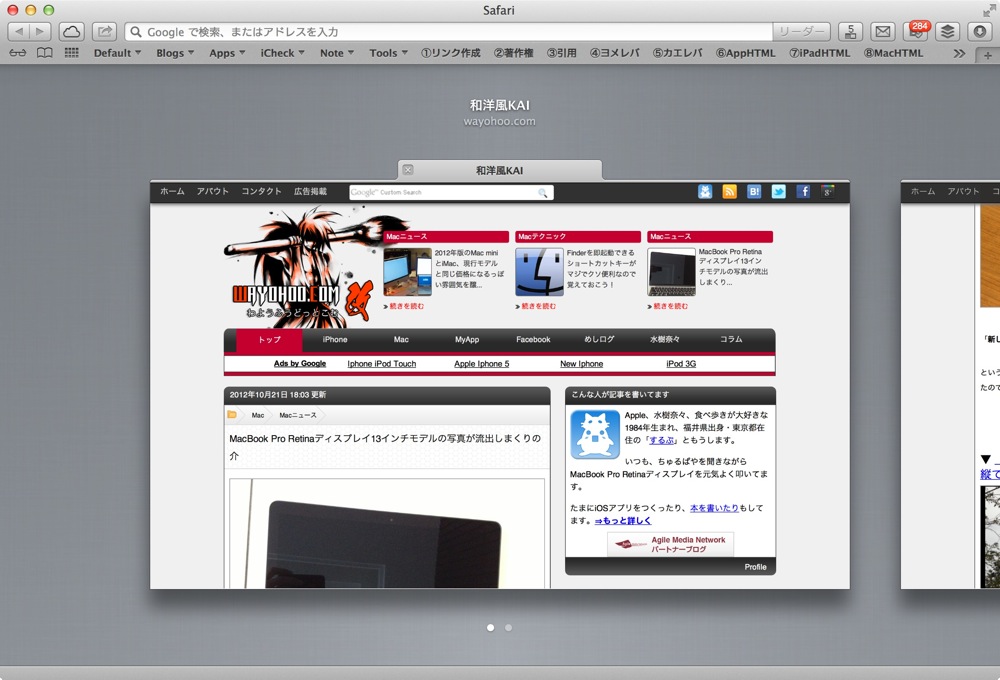Open the Downloads toolbar button
The image size is (1000, 680).
tap(980, 31)
